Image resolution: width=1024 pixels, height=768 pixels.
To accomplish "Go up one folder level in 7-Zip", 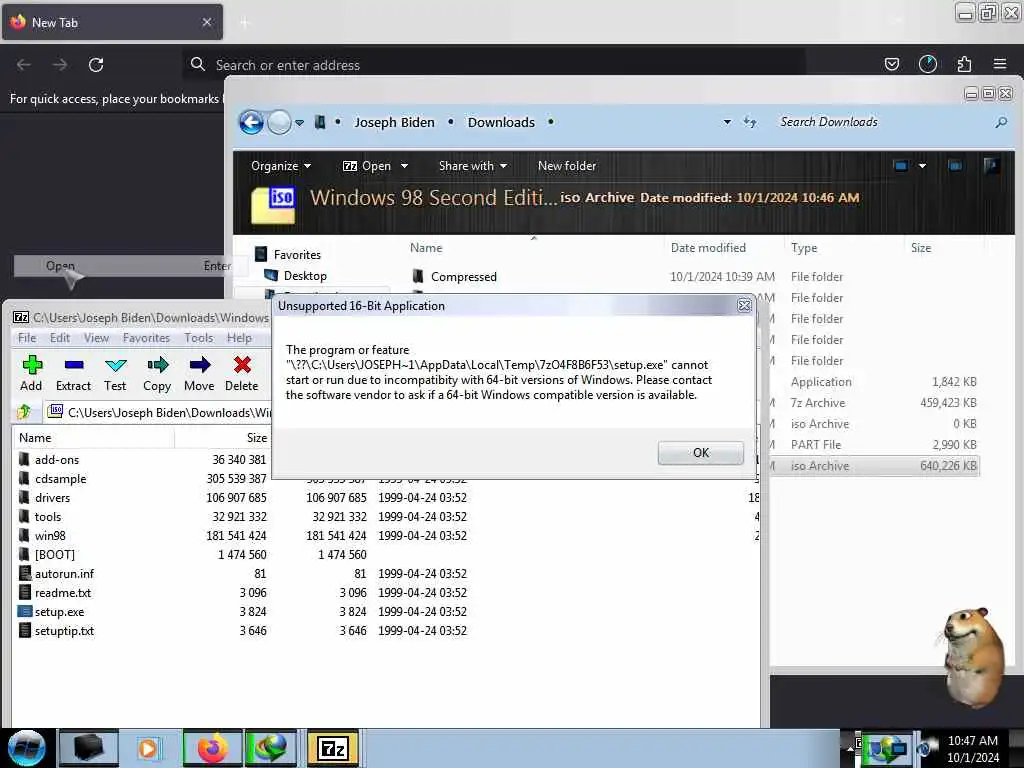I will [x=24, y=411].
